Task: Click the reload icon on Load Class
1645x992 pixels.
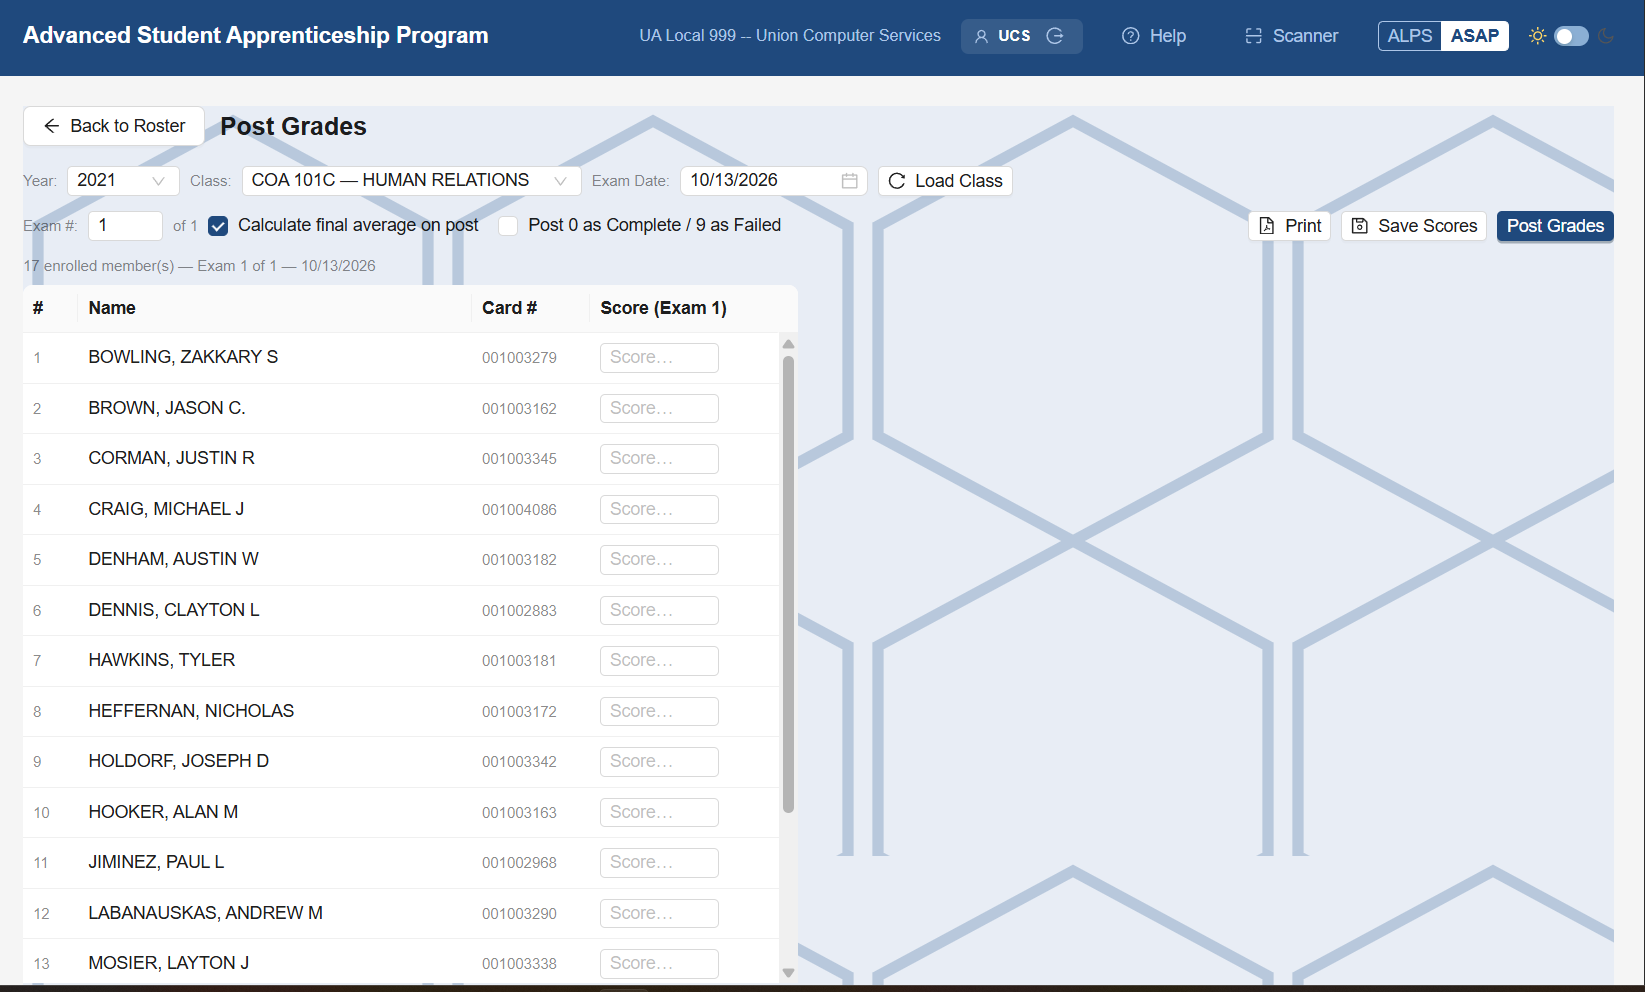Action: click(897, 181)
